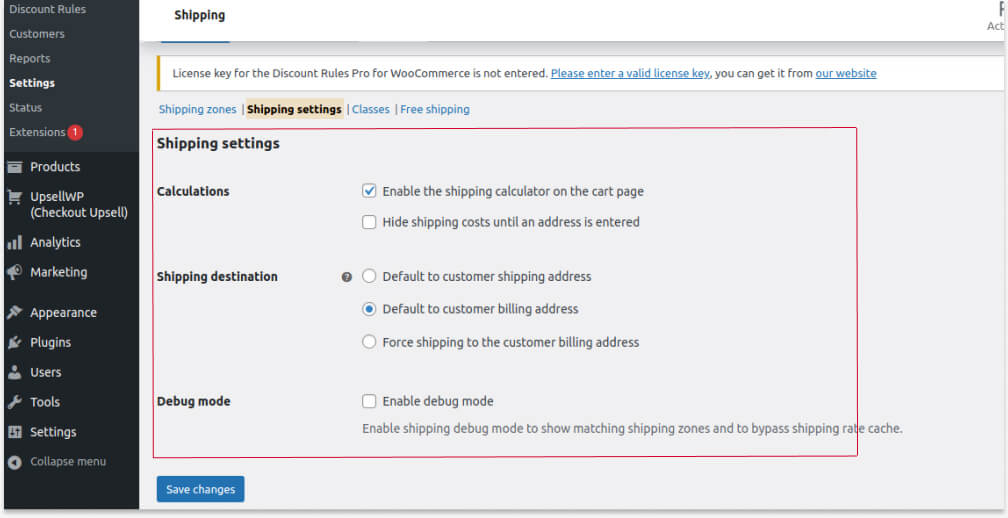Click the Plugins plug icon
Image resolution: width=1008 pixels, height=518 pixels.
pos(15,343)
